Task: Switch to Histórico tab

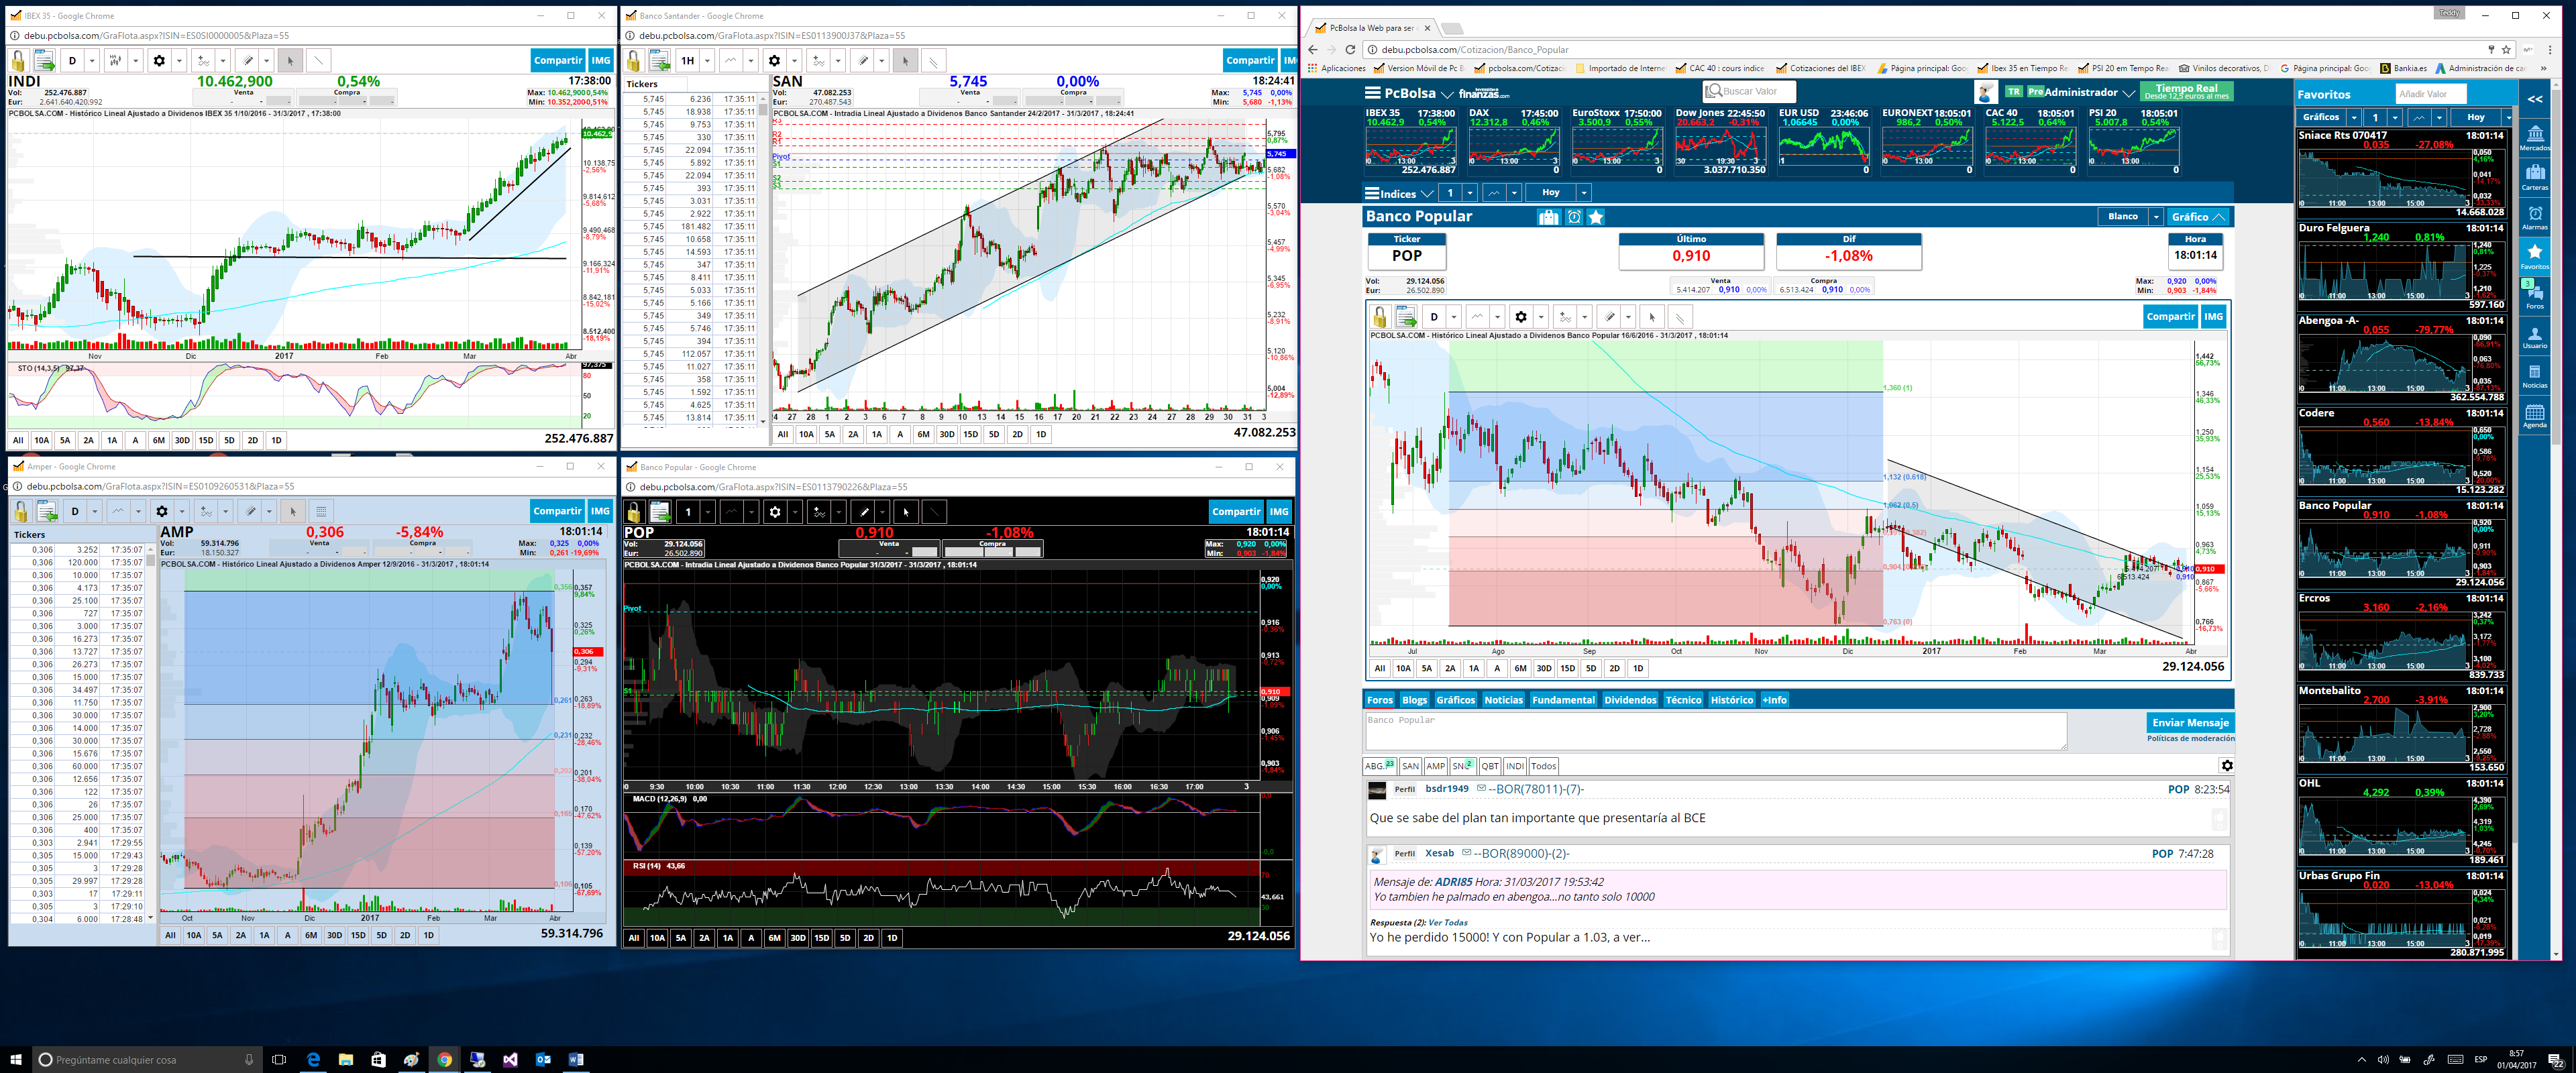Action: click(x=1731, y=700)
